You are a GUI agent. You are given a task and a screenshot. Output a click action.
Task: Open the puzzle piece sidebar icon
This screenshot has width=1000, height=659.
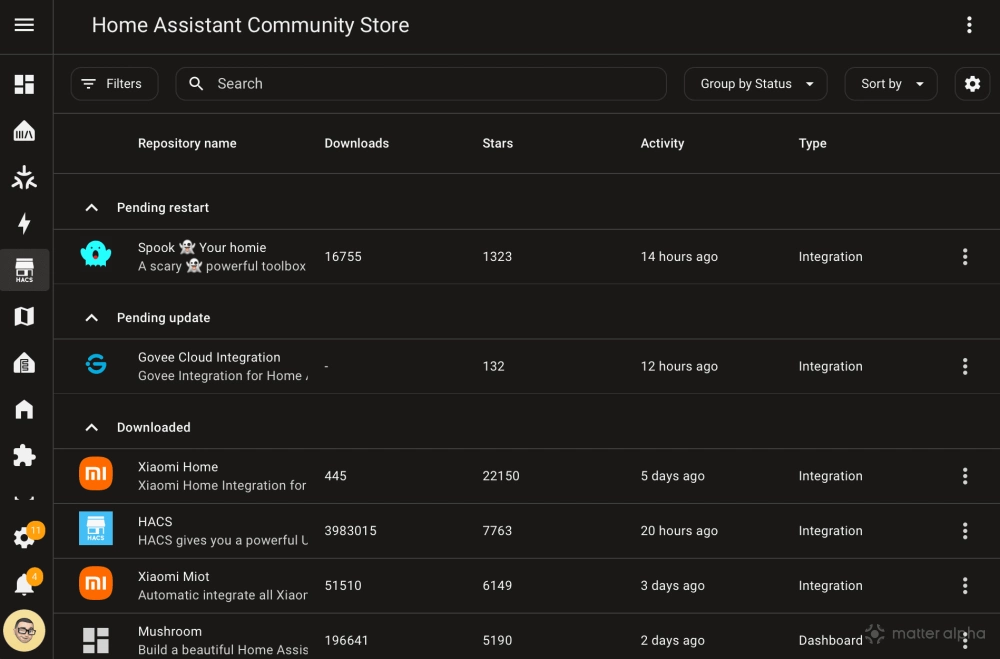[24, 455]
